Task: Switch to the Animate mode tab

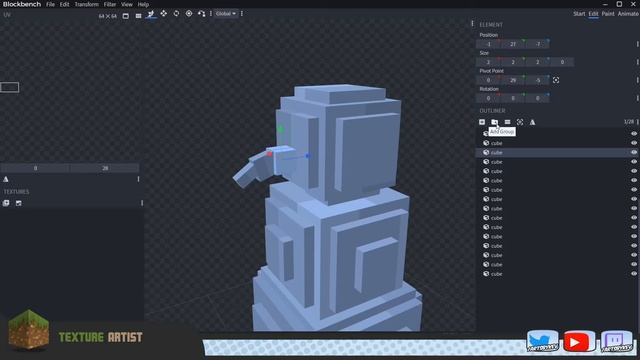Action: coord(628,14)
